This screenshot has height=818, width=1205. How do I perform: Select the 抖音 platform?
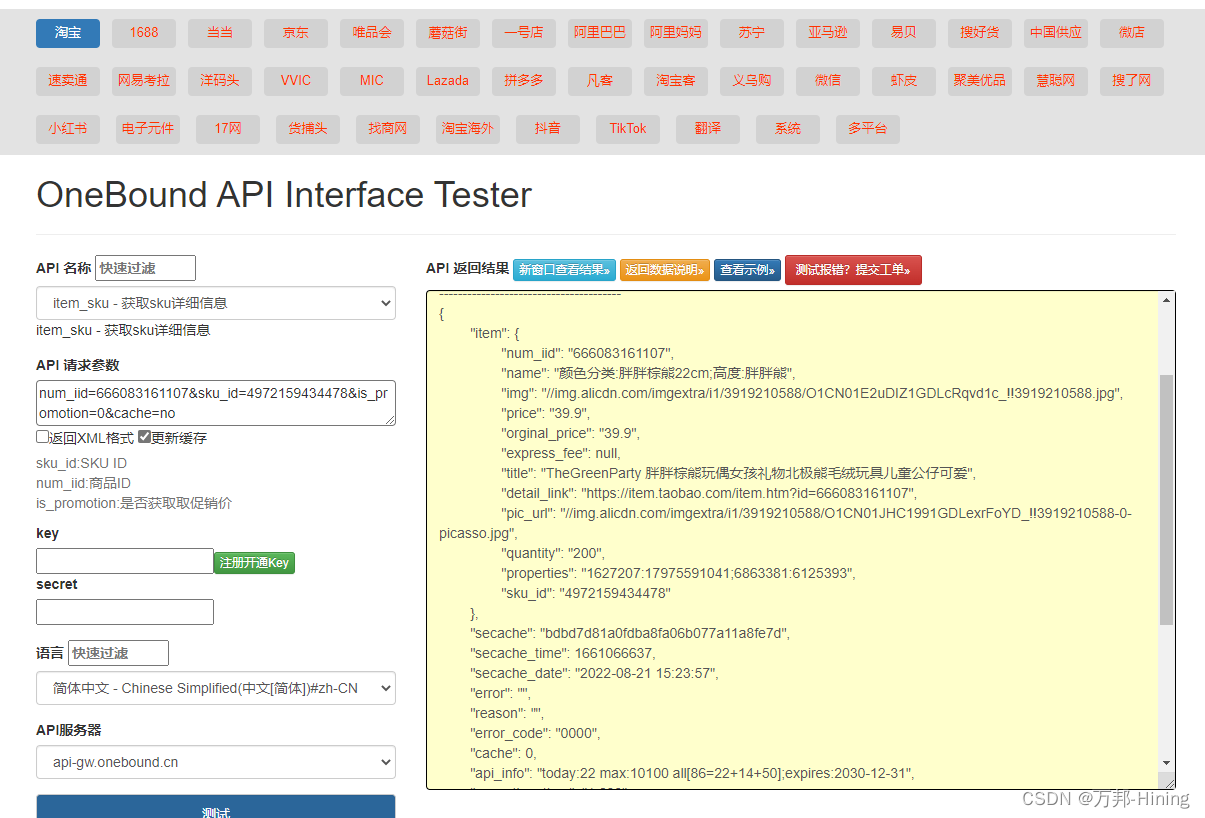point(547,128)
